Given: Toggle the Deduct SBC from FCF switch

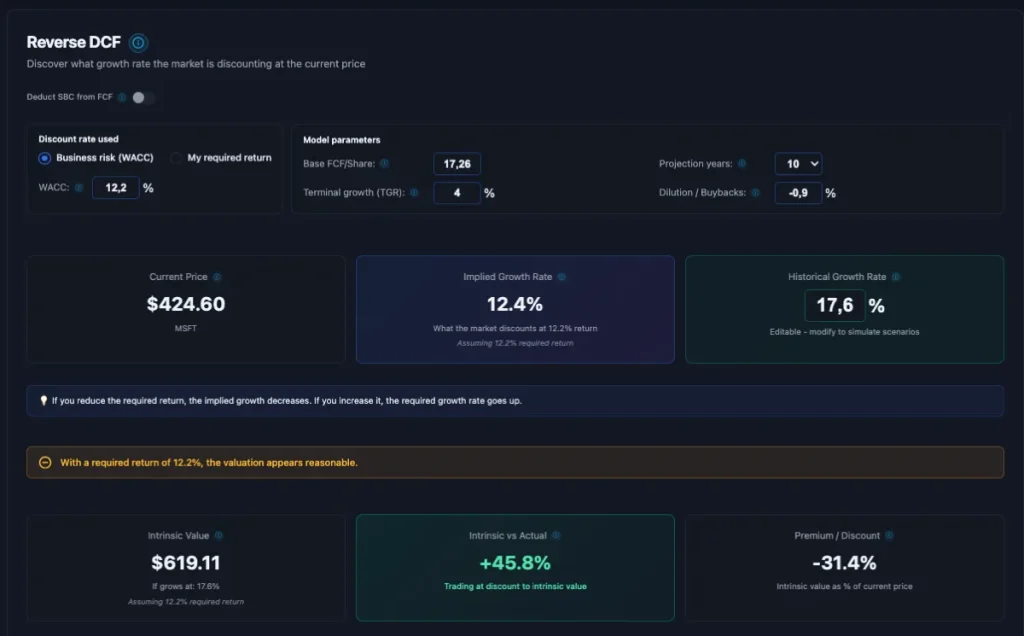Looking at the screenshot, I should pos(144,97).
